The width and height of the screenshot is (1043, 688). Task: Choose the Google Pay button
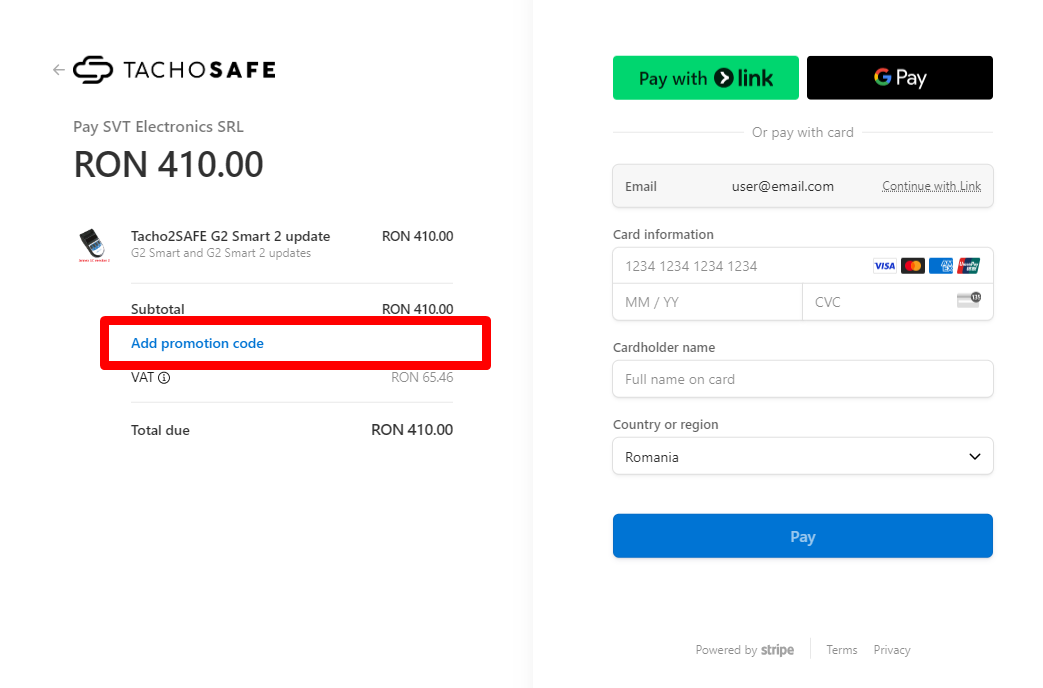pos(899,78)
